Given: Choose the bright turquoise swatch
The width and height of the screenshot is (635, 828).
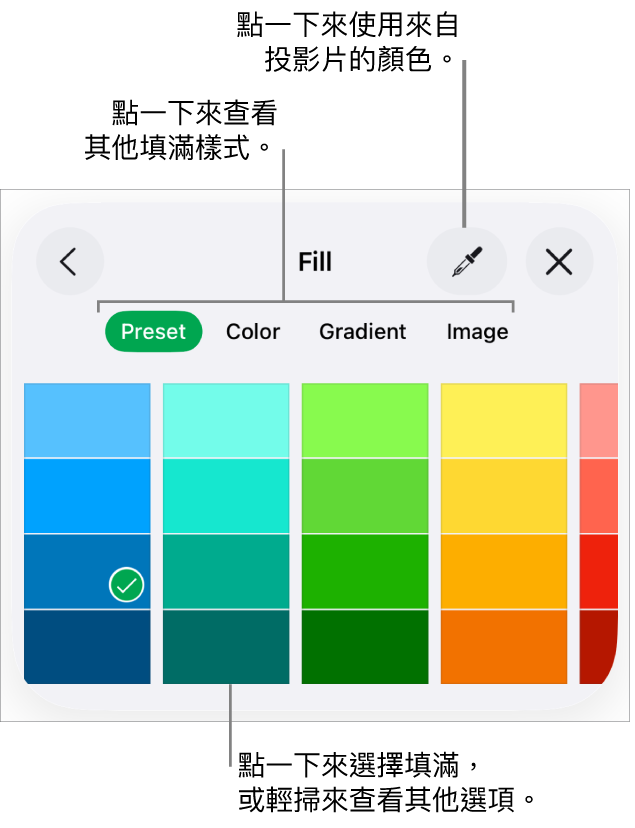Looking at the screenshot, I should click(226, 496).
